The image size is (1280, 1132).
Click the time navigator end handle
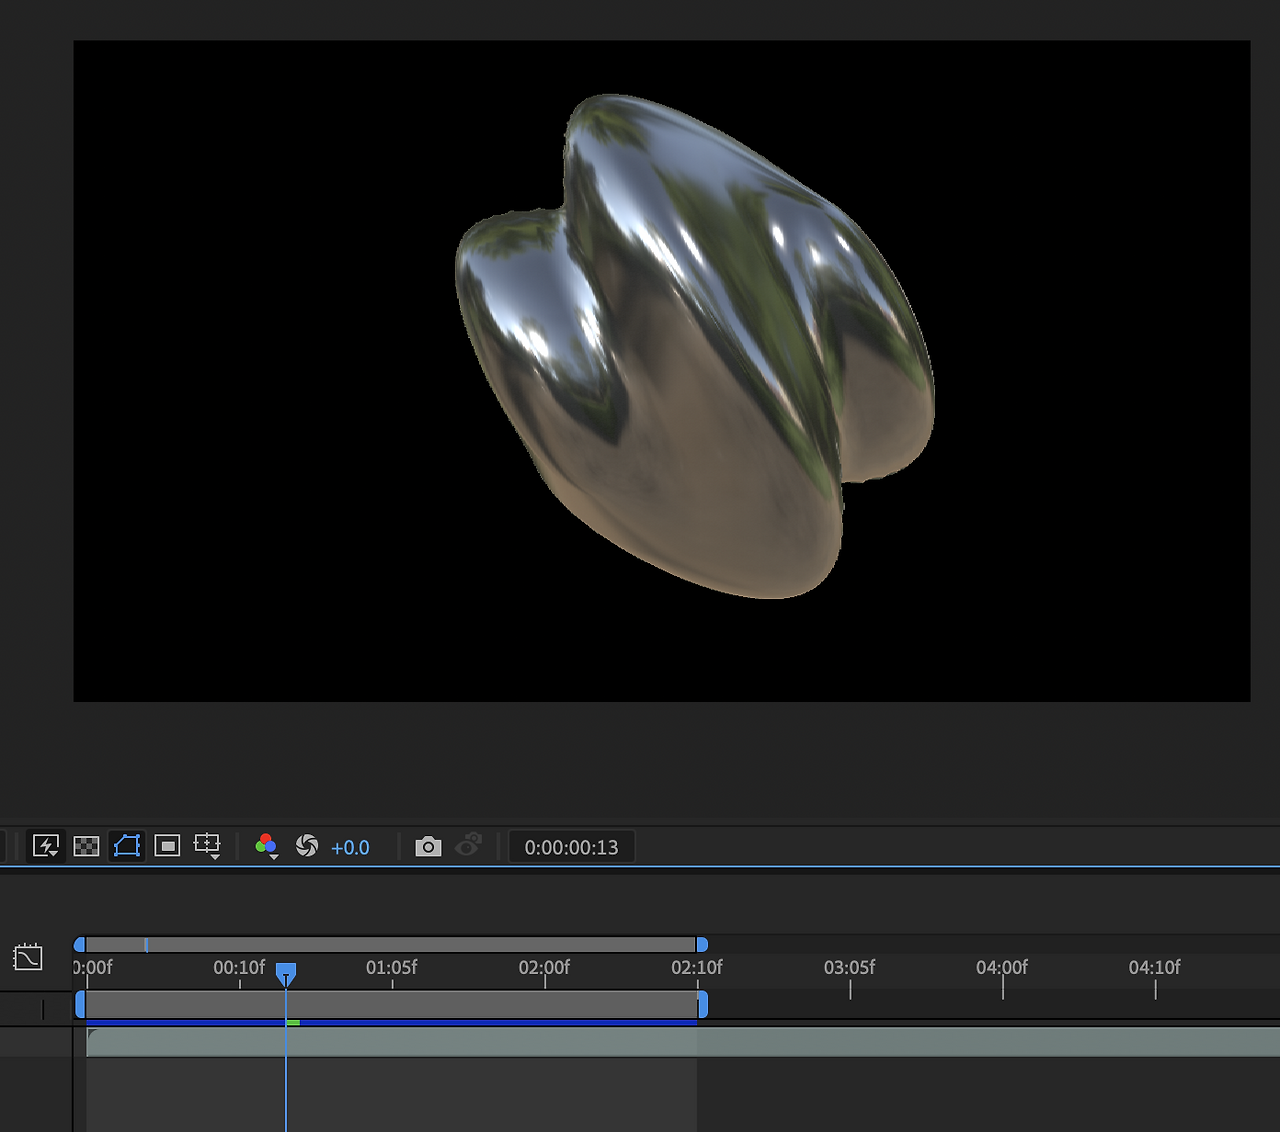[x=702, y=945]
